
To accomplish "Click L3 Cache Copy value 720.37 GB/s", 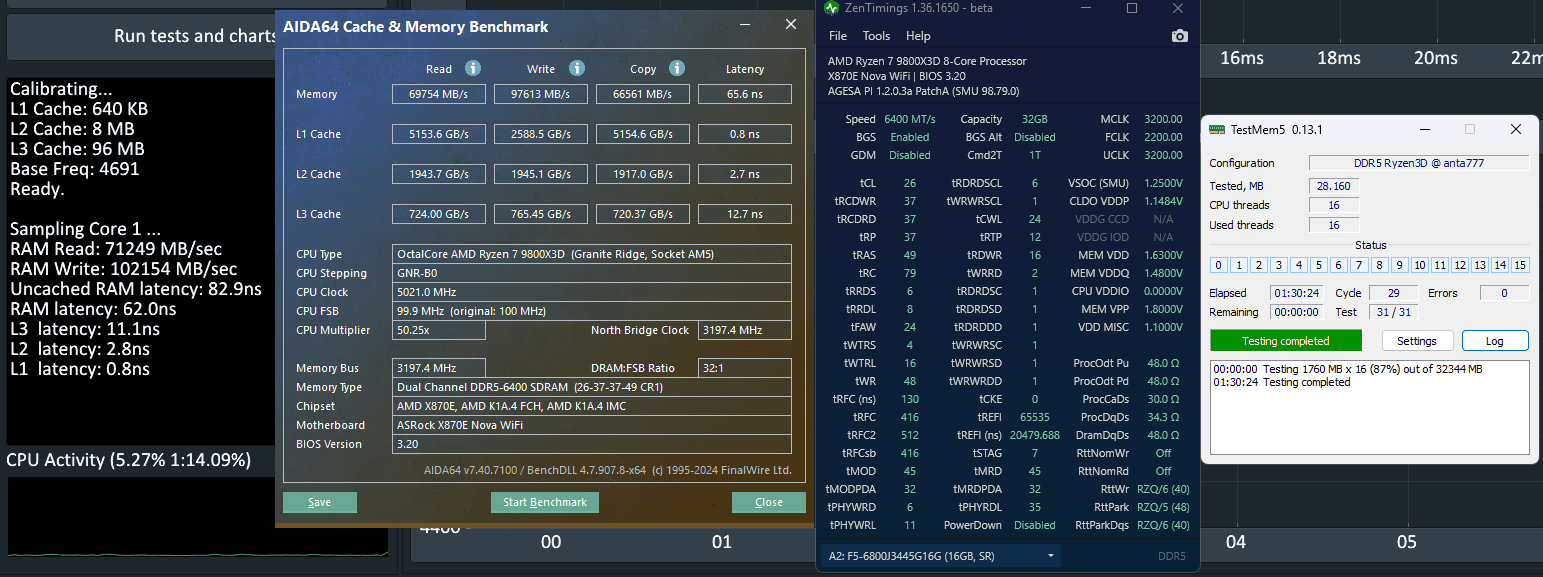I will coord(643,214).
